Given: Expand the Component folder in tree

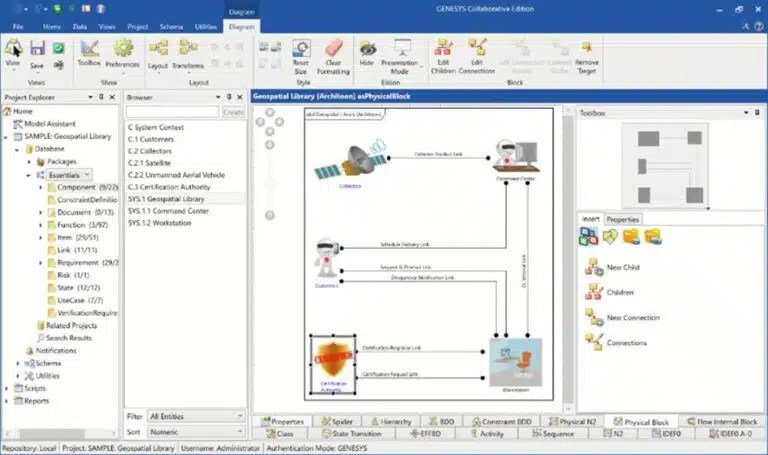Looking at the screenshot, I should tap(41, 187).
